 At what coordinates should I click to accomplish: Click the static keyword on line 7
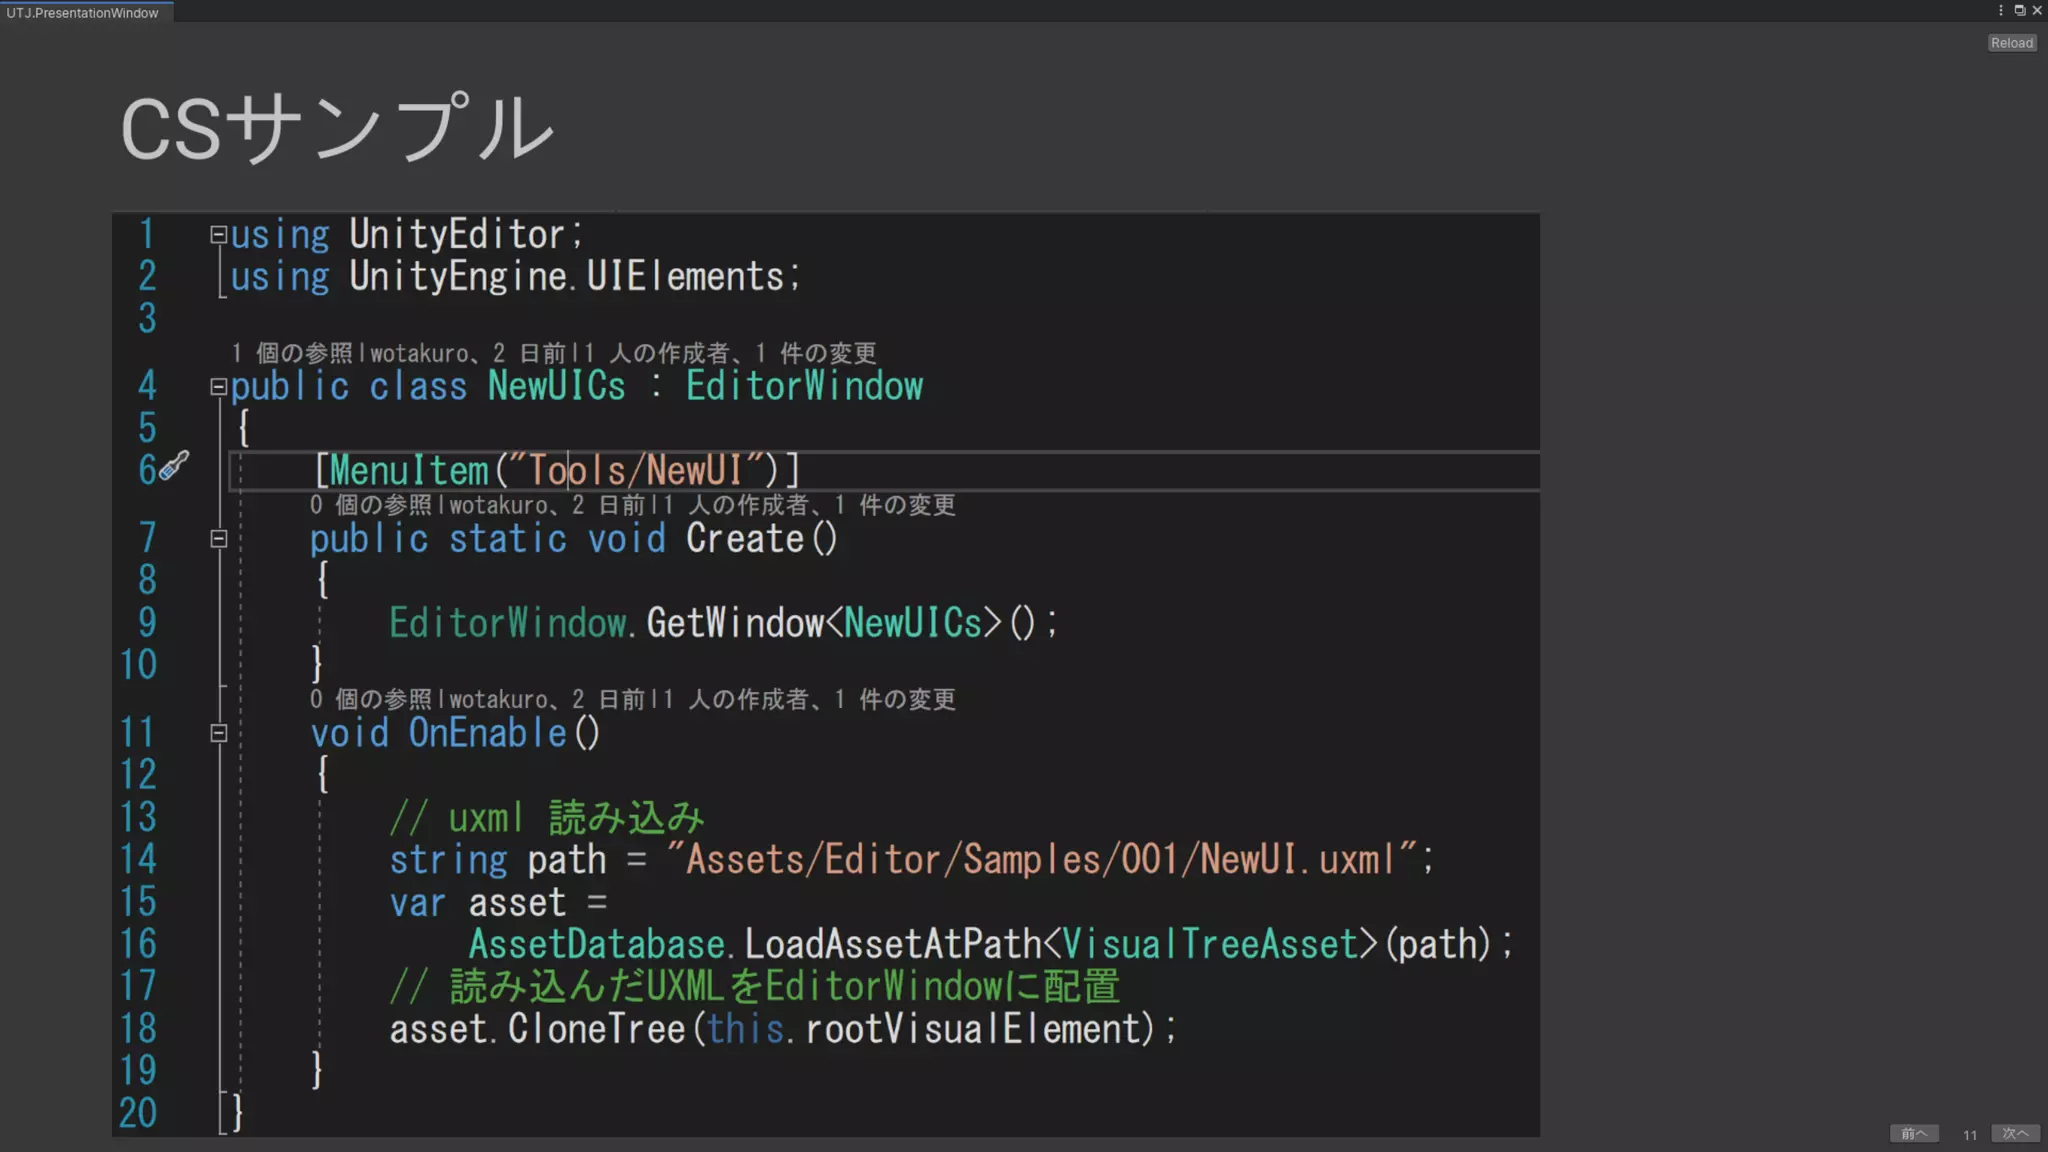pyautogui.click(x=507, y=539)
